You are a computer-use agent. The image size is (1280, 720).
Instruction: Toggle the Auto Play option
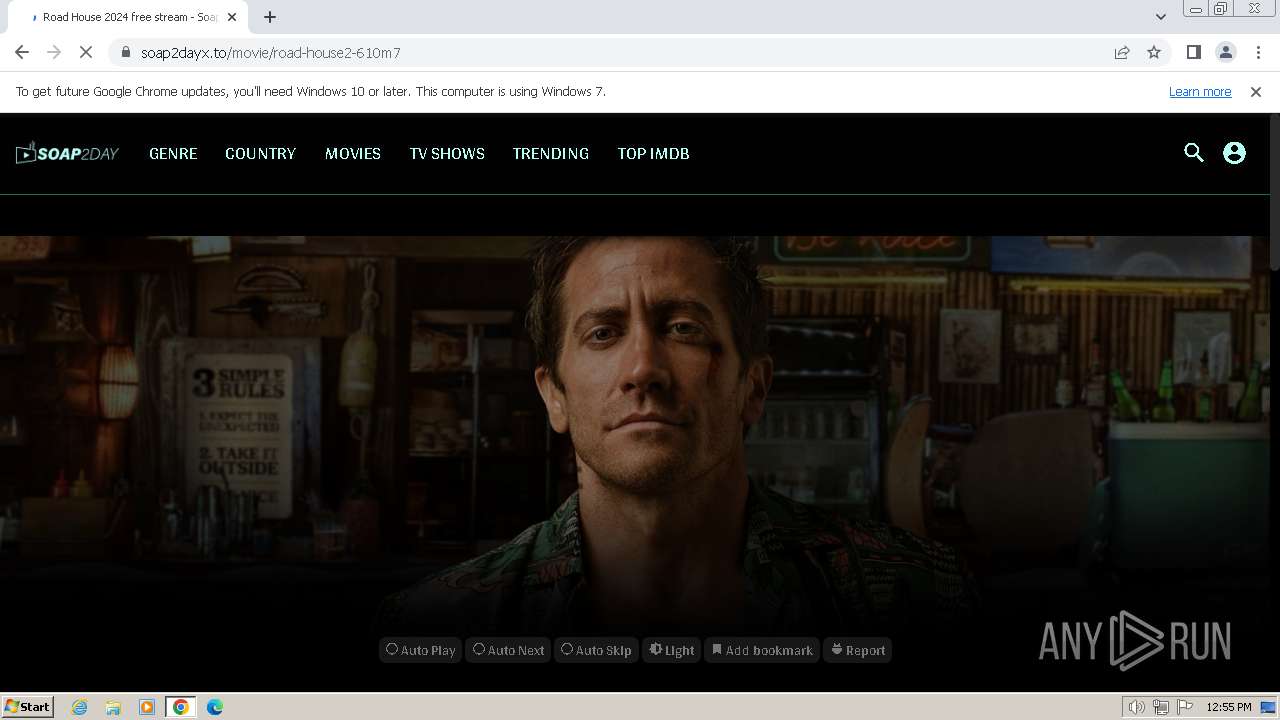[421, 650]
